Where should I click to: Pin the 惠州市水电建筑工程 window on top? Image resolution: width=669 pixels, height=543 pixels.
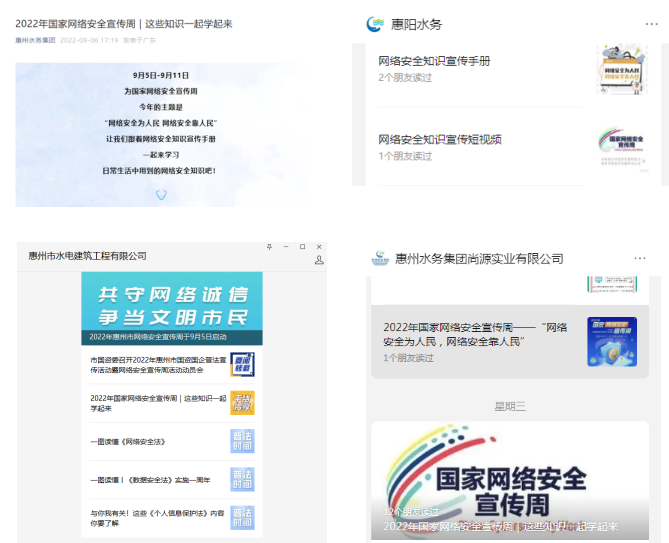coord(269,246)
